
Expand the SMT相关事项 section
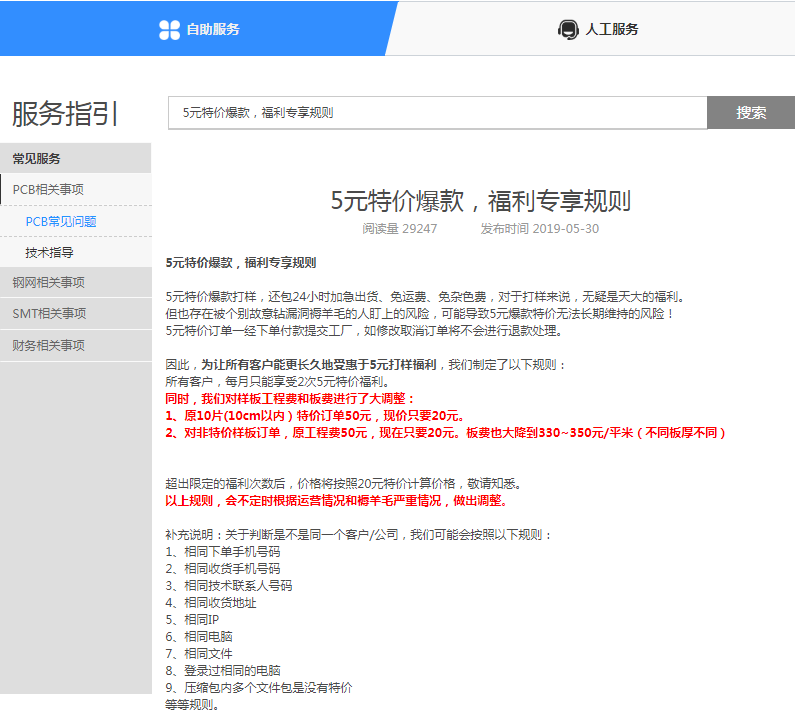point(49,313)
